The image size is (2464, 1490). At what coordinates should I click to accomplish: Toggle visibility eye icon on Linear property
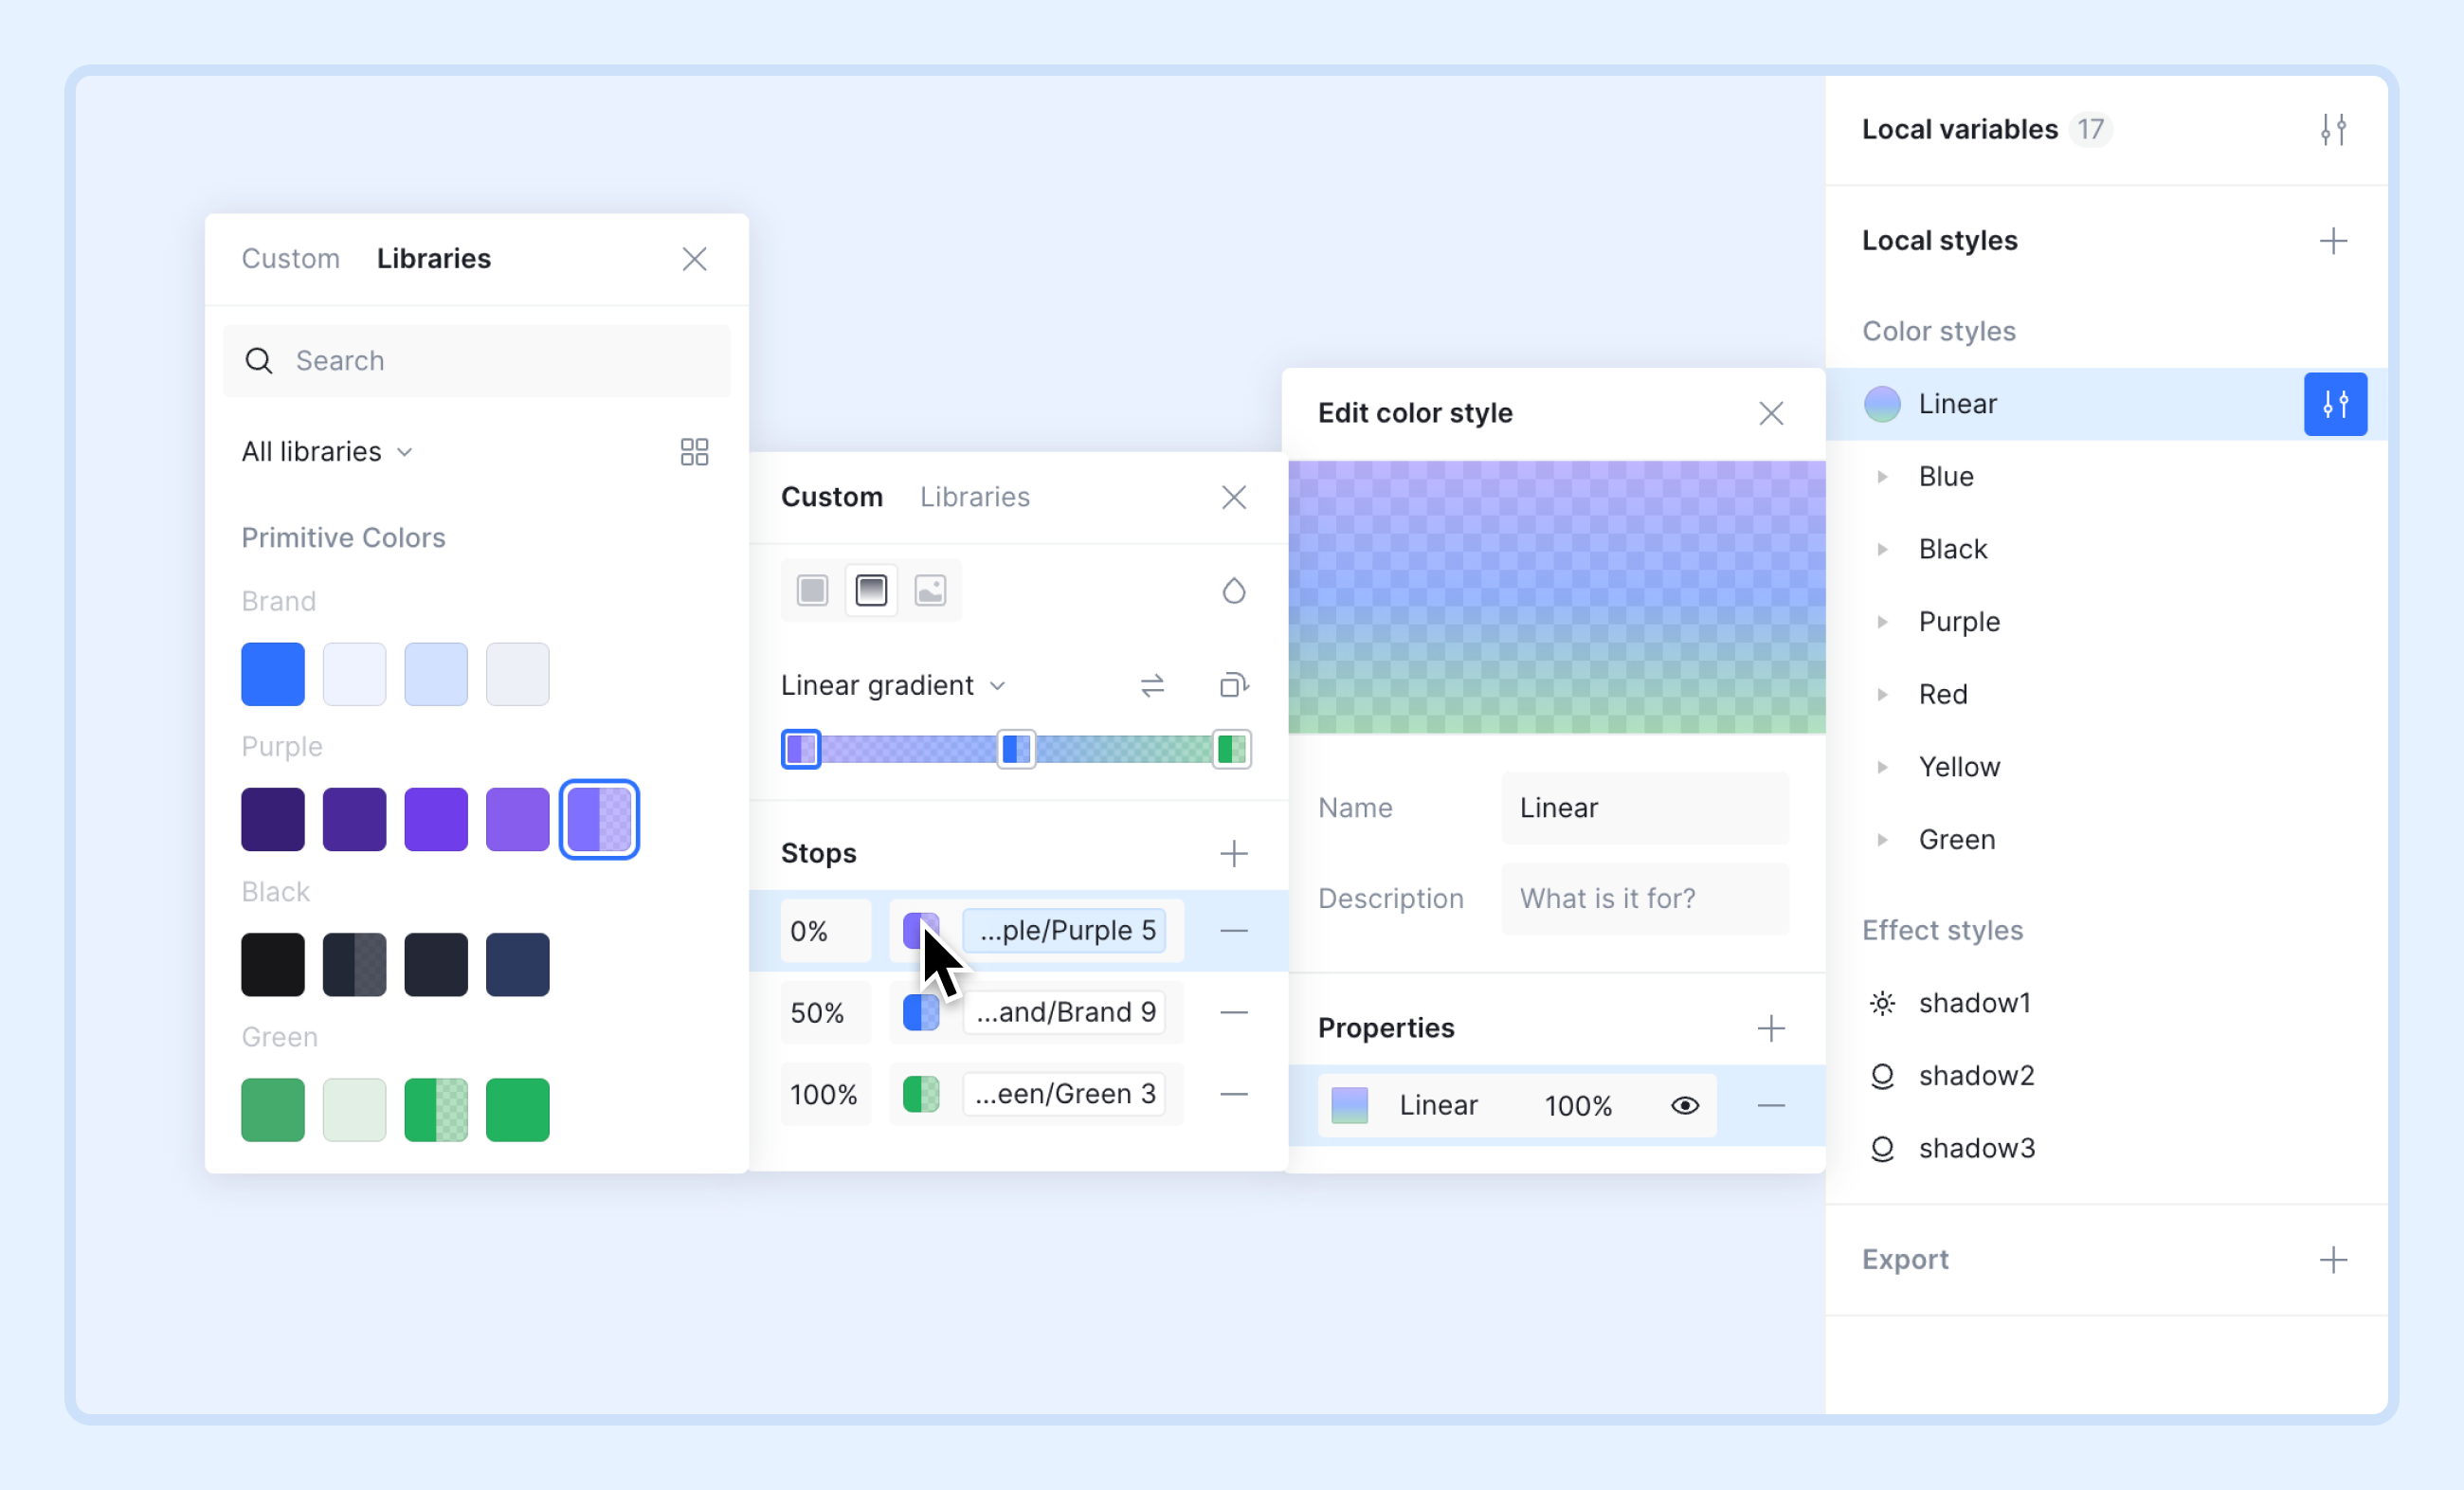click(x=1686, y=1104)
